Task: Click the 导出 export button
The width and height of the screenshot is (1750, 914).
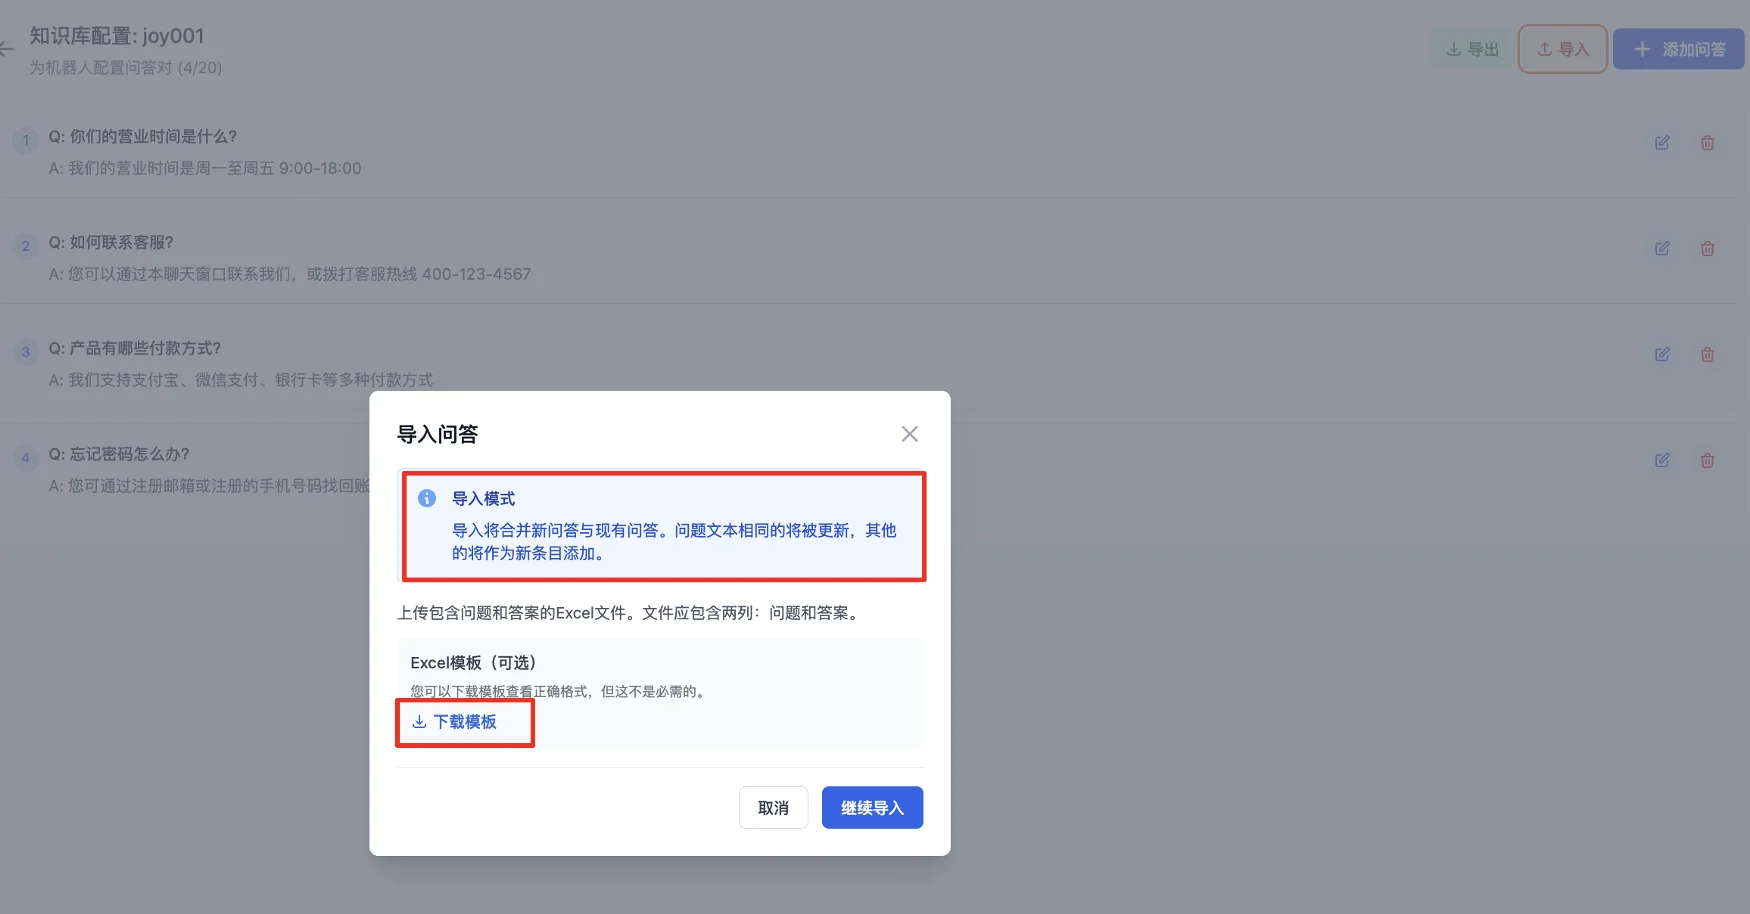Action: pos(1470,48)
